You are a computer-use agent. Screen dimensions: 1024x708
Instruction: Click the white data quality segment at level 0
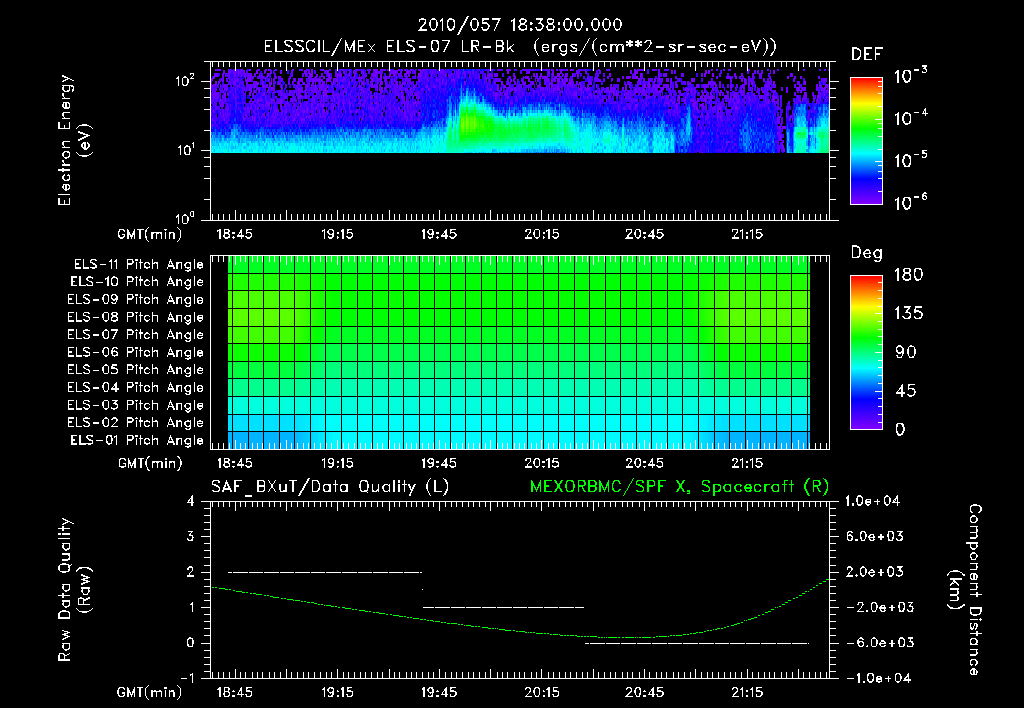coord(697,643)
